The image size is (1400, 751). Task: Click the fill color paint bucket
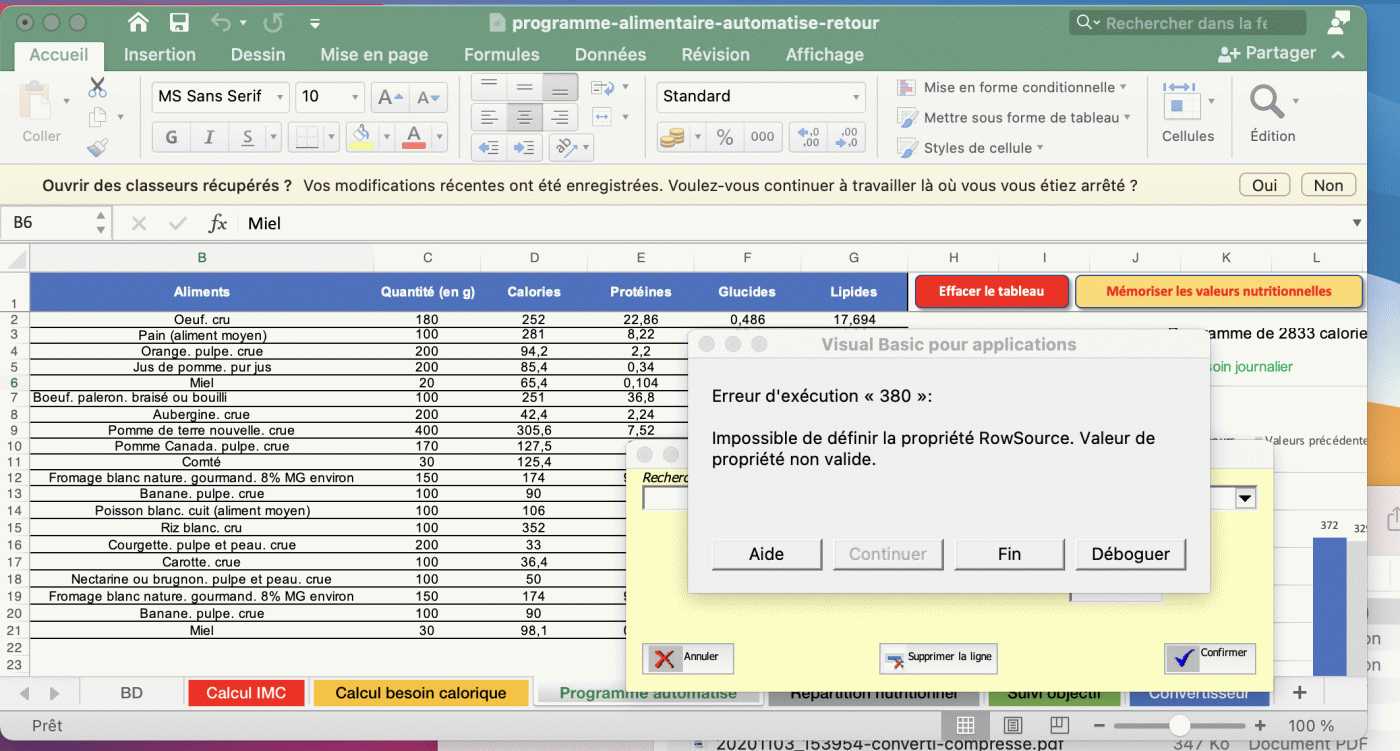[x=362, y=136]
